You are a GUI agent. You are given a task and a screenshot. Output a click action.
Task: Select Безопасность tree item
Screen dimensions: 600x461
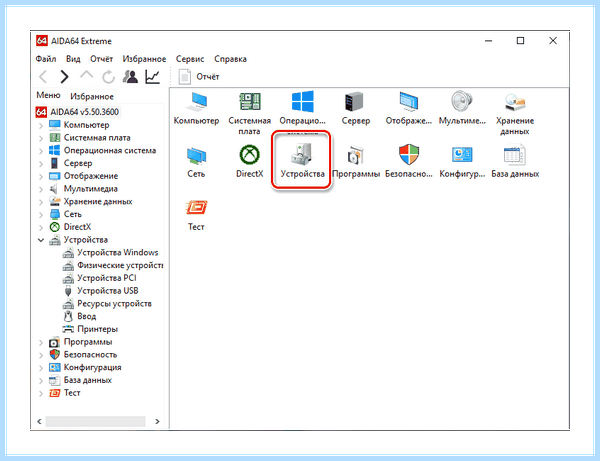(x=83, y=354)
